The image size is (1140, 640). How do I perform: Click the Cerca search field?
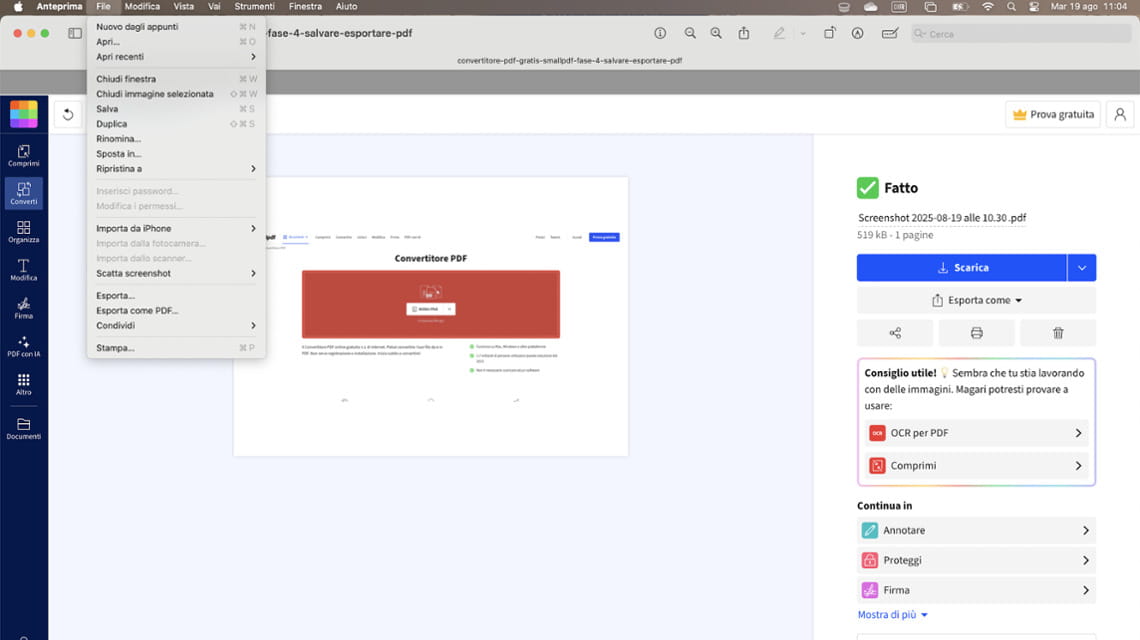pyautogui.click(x=1021, y=33)
